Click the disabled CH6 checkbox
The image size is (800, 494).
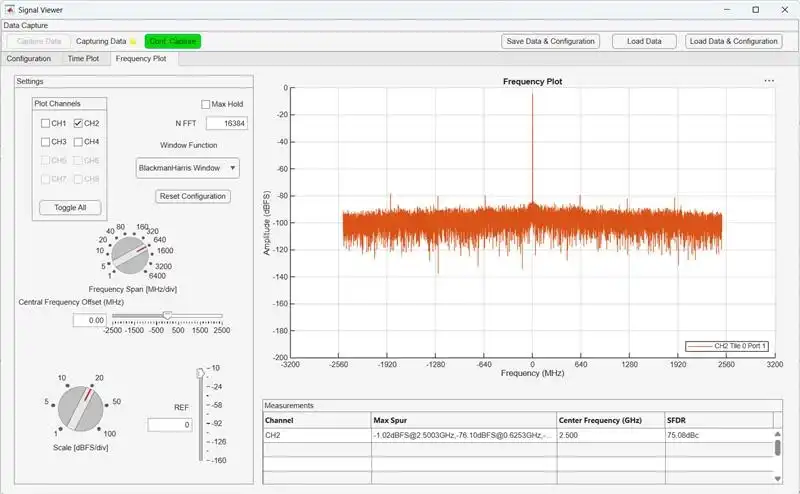pyautogui.click(x=78, y=160)
